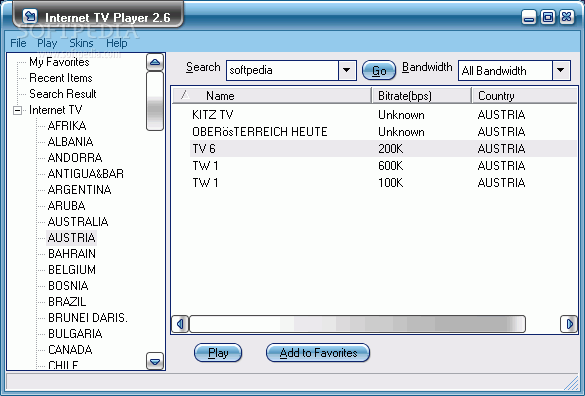Viewport: 585px width, 396px height.
Task: Select BRUNEI DARIS. in the country tree
Action: click(x=88, y=318)
